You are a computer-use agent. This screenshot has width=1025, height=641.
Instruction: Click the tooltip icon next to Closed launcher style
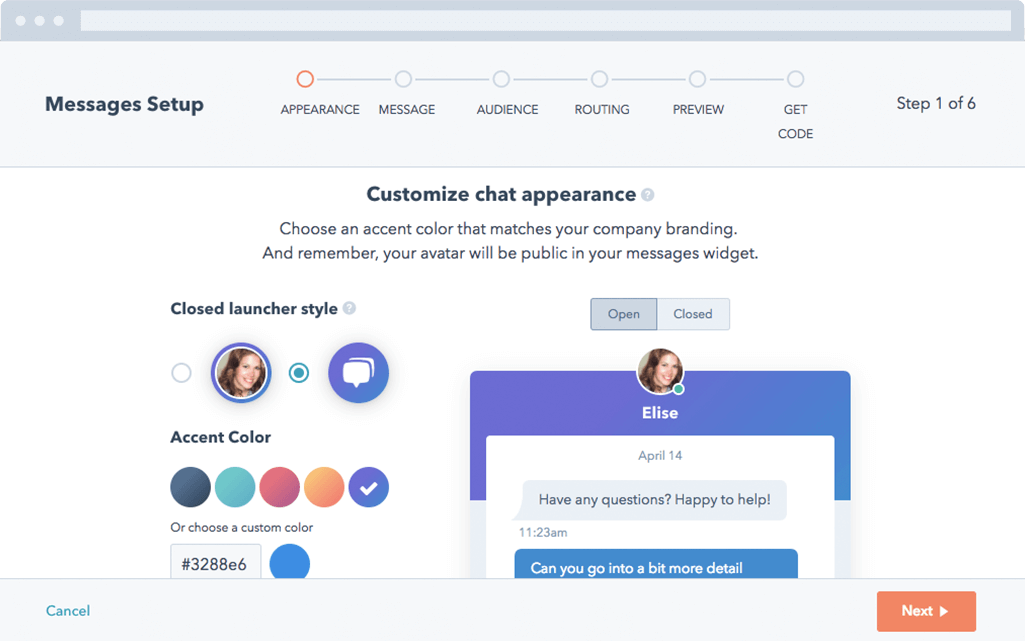pyautogui.click(x=347, y=309)
